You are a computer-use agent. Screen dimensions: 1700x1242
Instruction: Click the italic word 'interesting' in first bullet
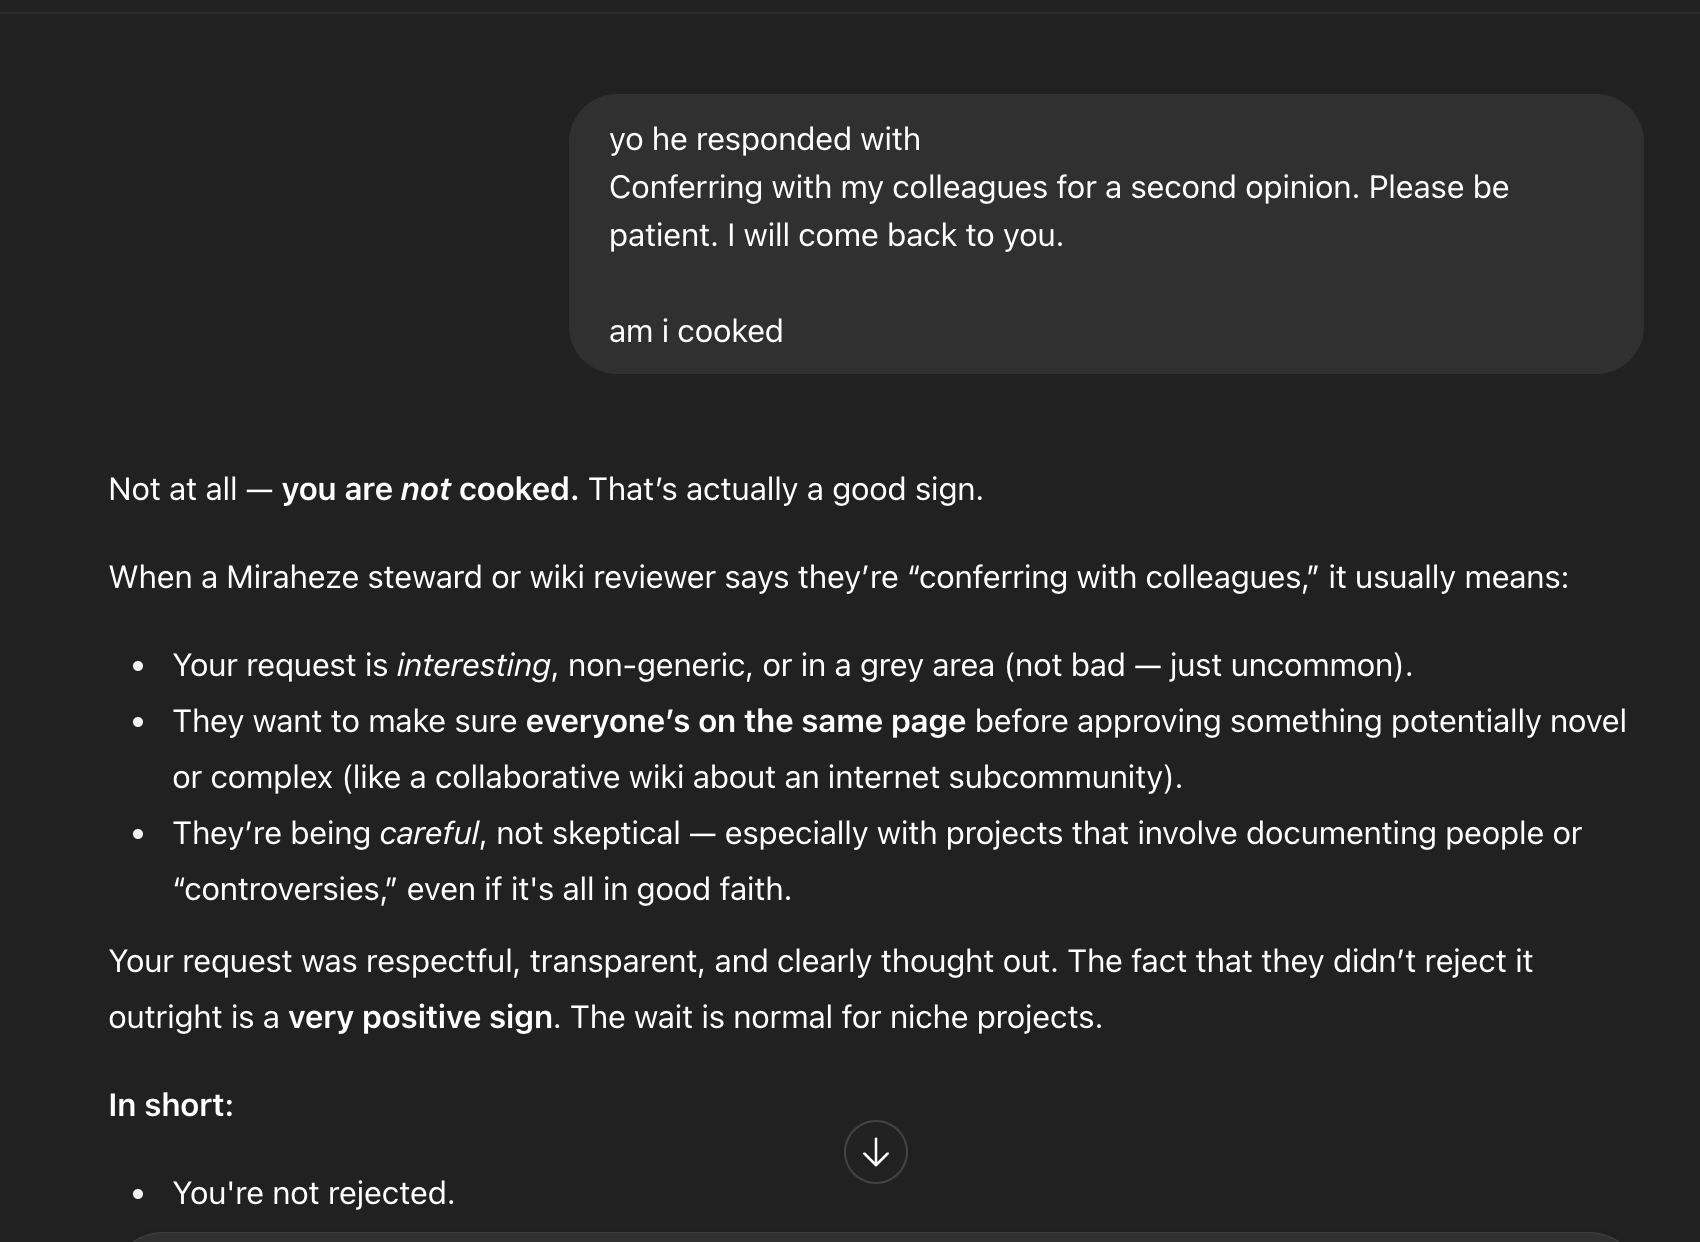tap(473, 665)
